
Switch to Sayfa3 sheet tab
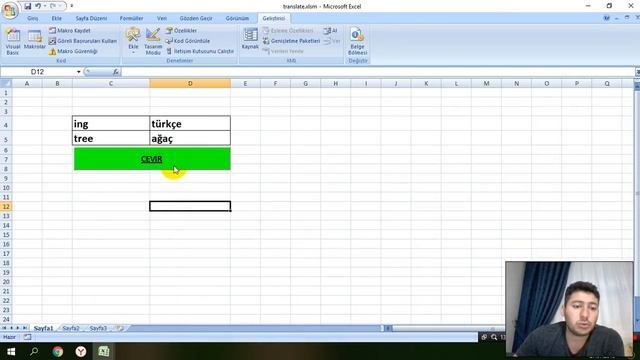tap(98, 328)
